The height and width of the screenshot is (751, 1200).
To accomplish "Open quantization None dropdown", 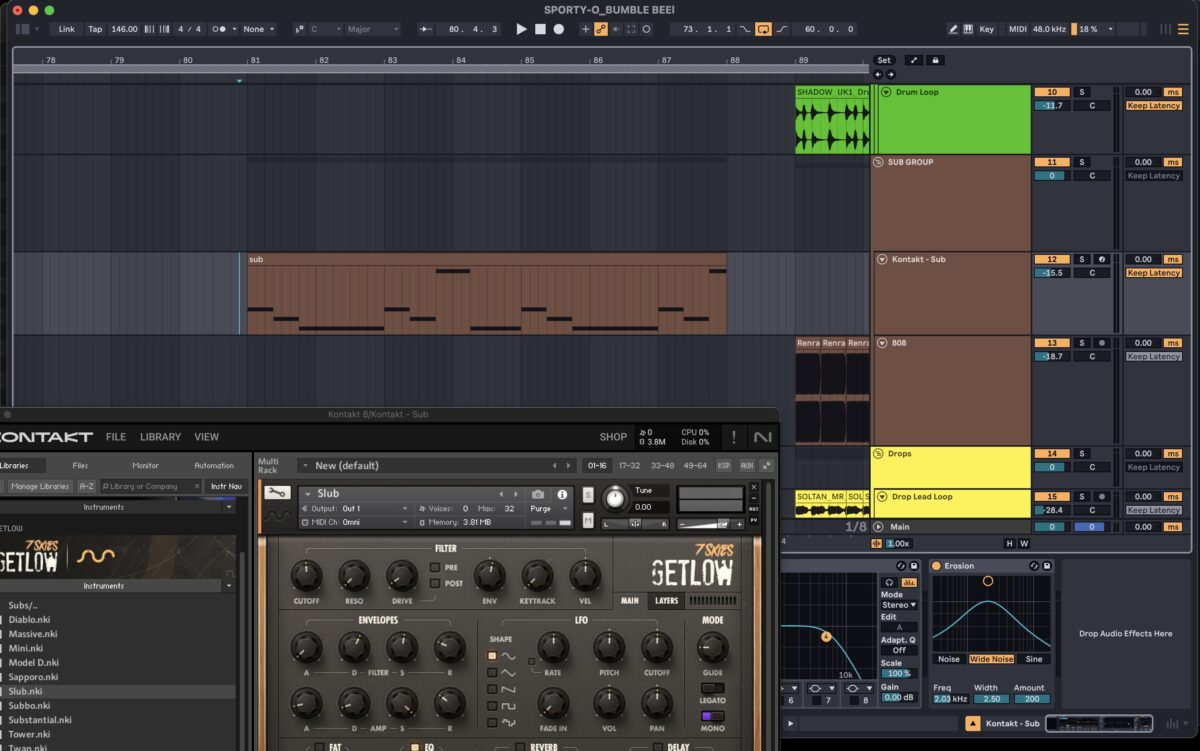I will tap(258, 29).
